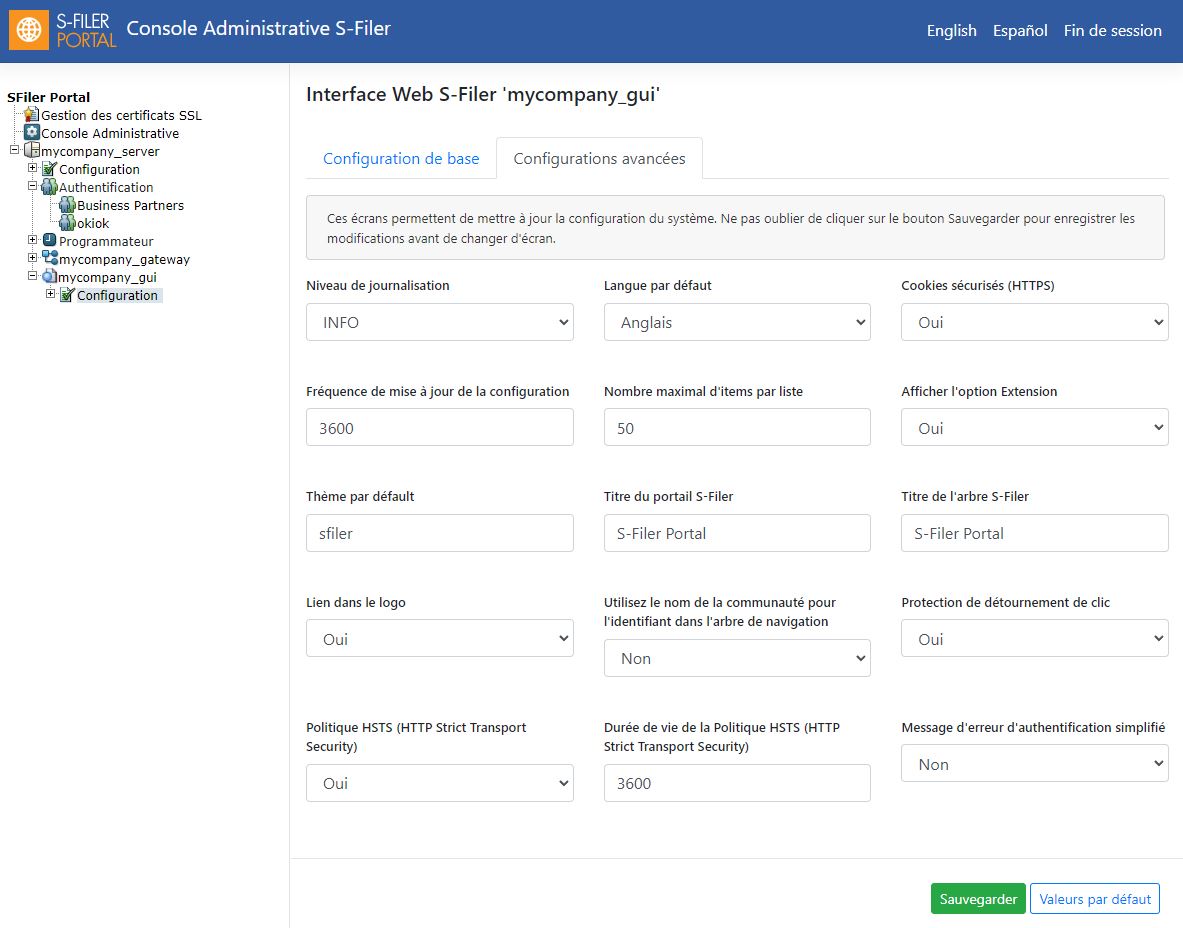
Task: Click the Valeurs par défaut button
Action: pyautogui.click(x=1095, y=899)
